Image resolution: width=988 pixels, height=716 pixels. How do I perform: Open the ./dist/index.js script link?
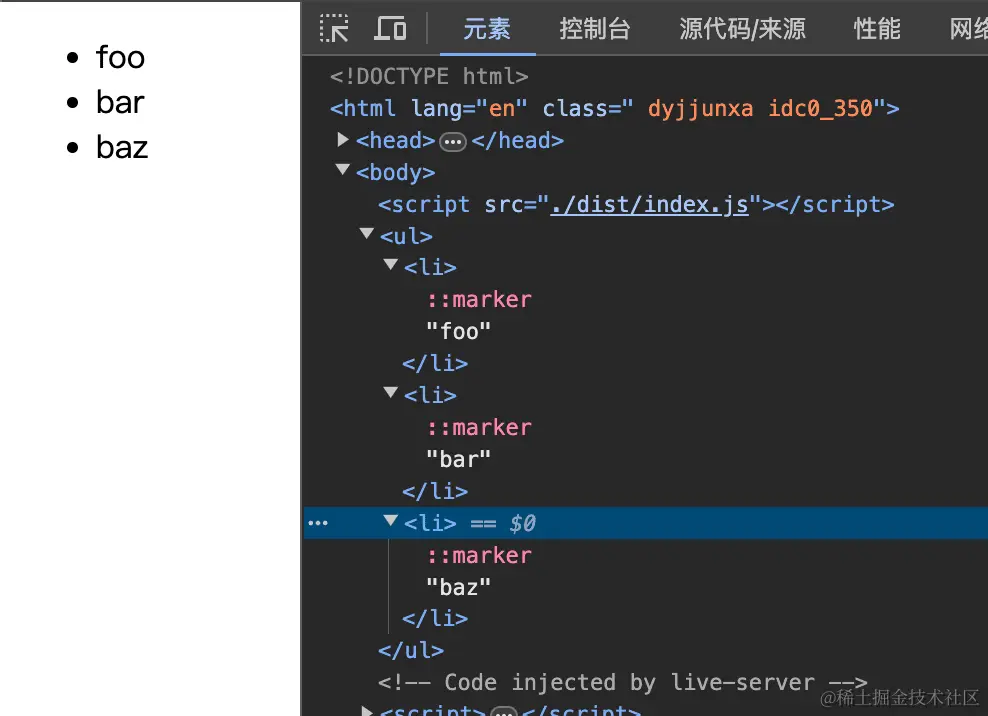click(649, 205)
